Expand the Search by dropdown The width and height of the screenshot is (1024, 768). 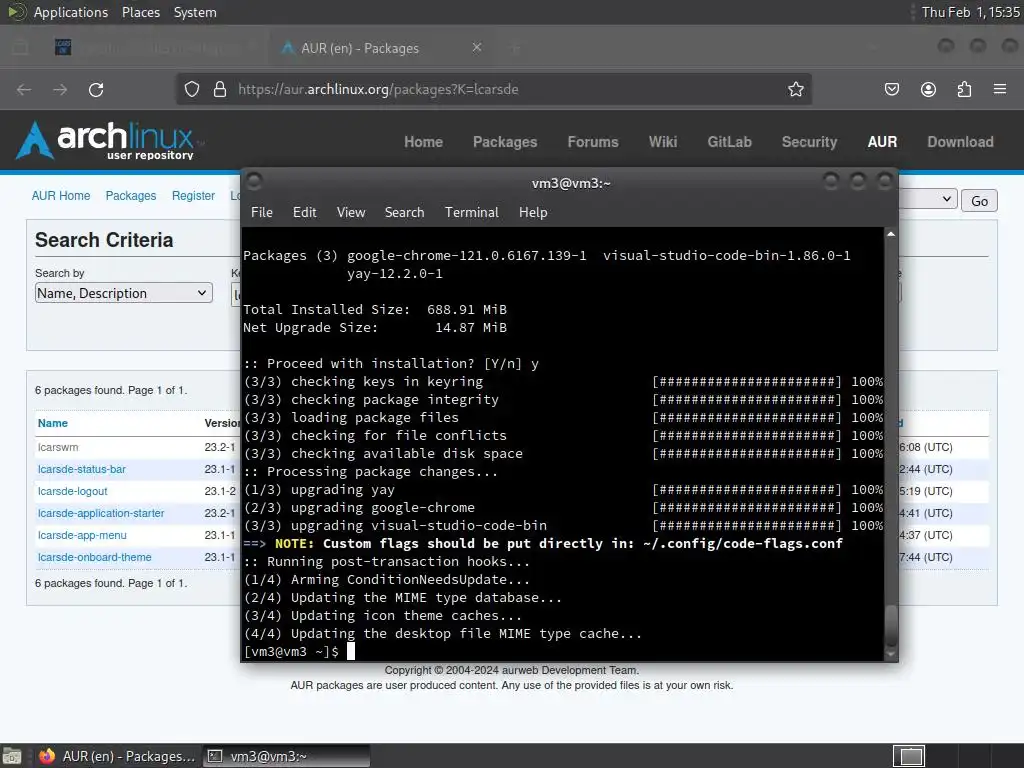[x=123, y=293]
